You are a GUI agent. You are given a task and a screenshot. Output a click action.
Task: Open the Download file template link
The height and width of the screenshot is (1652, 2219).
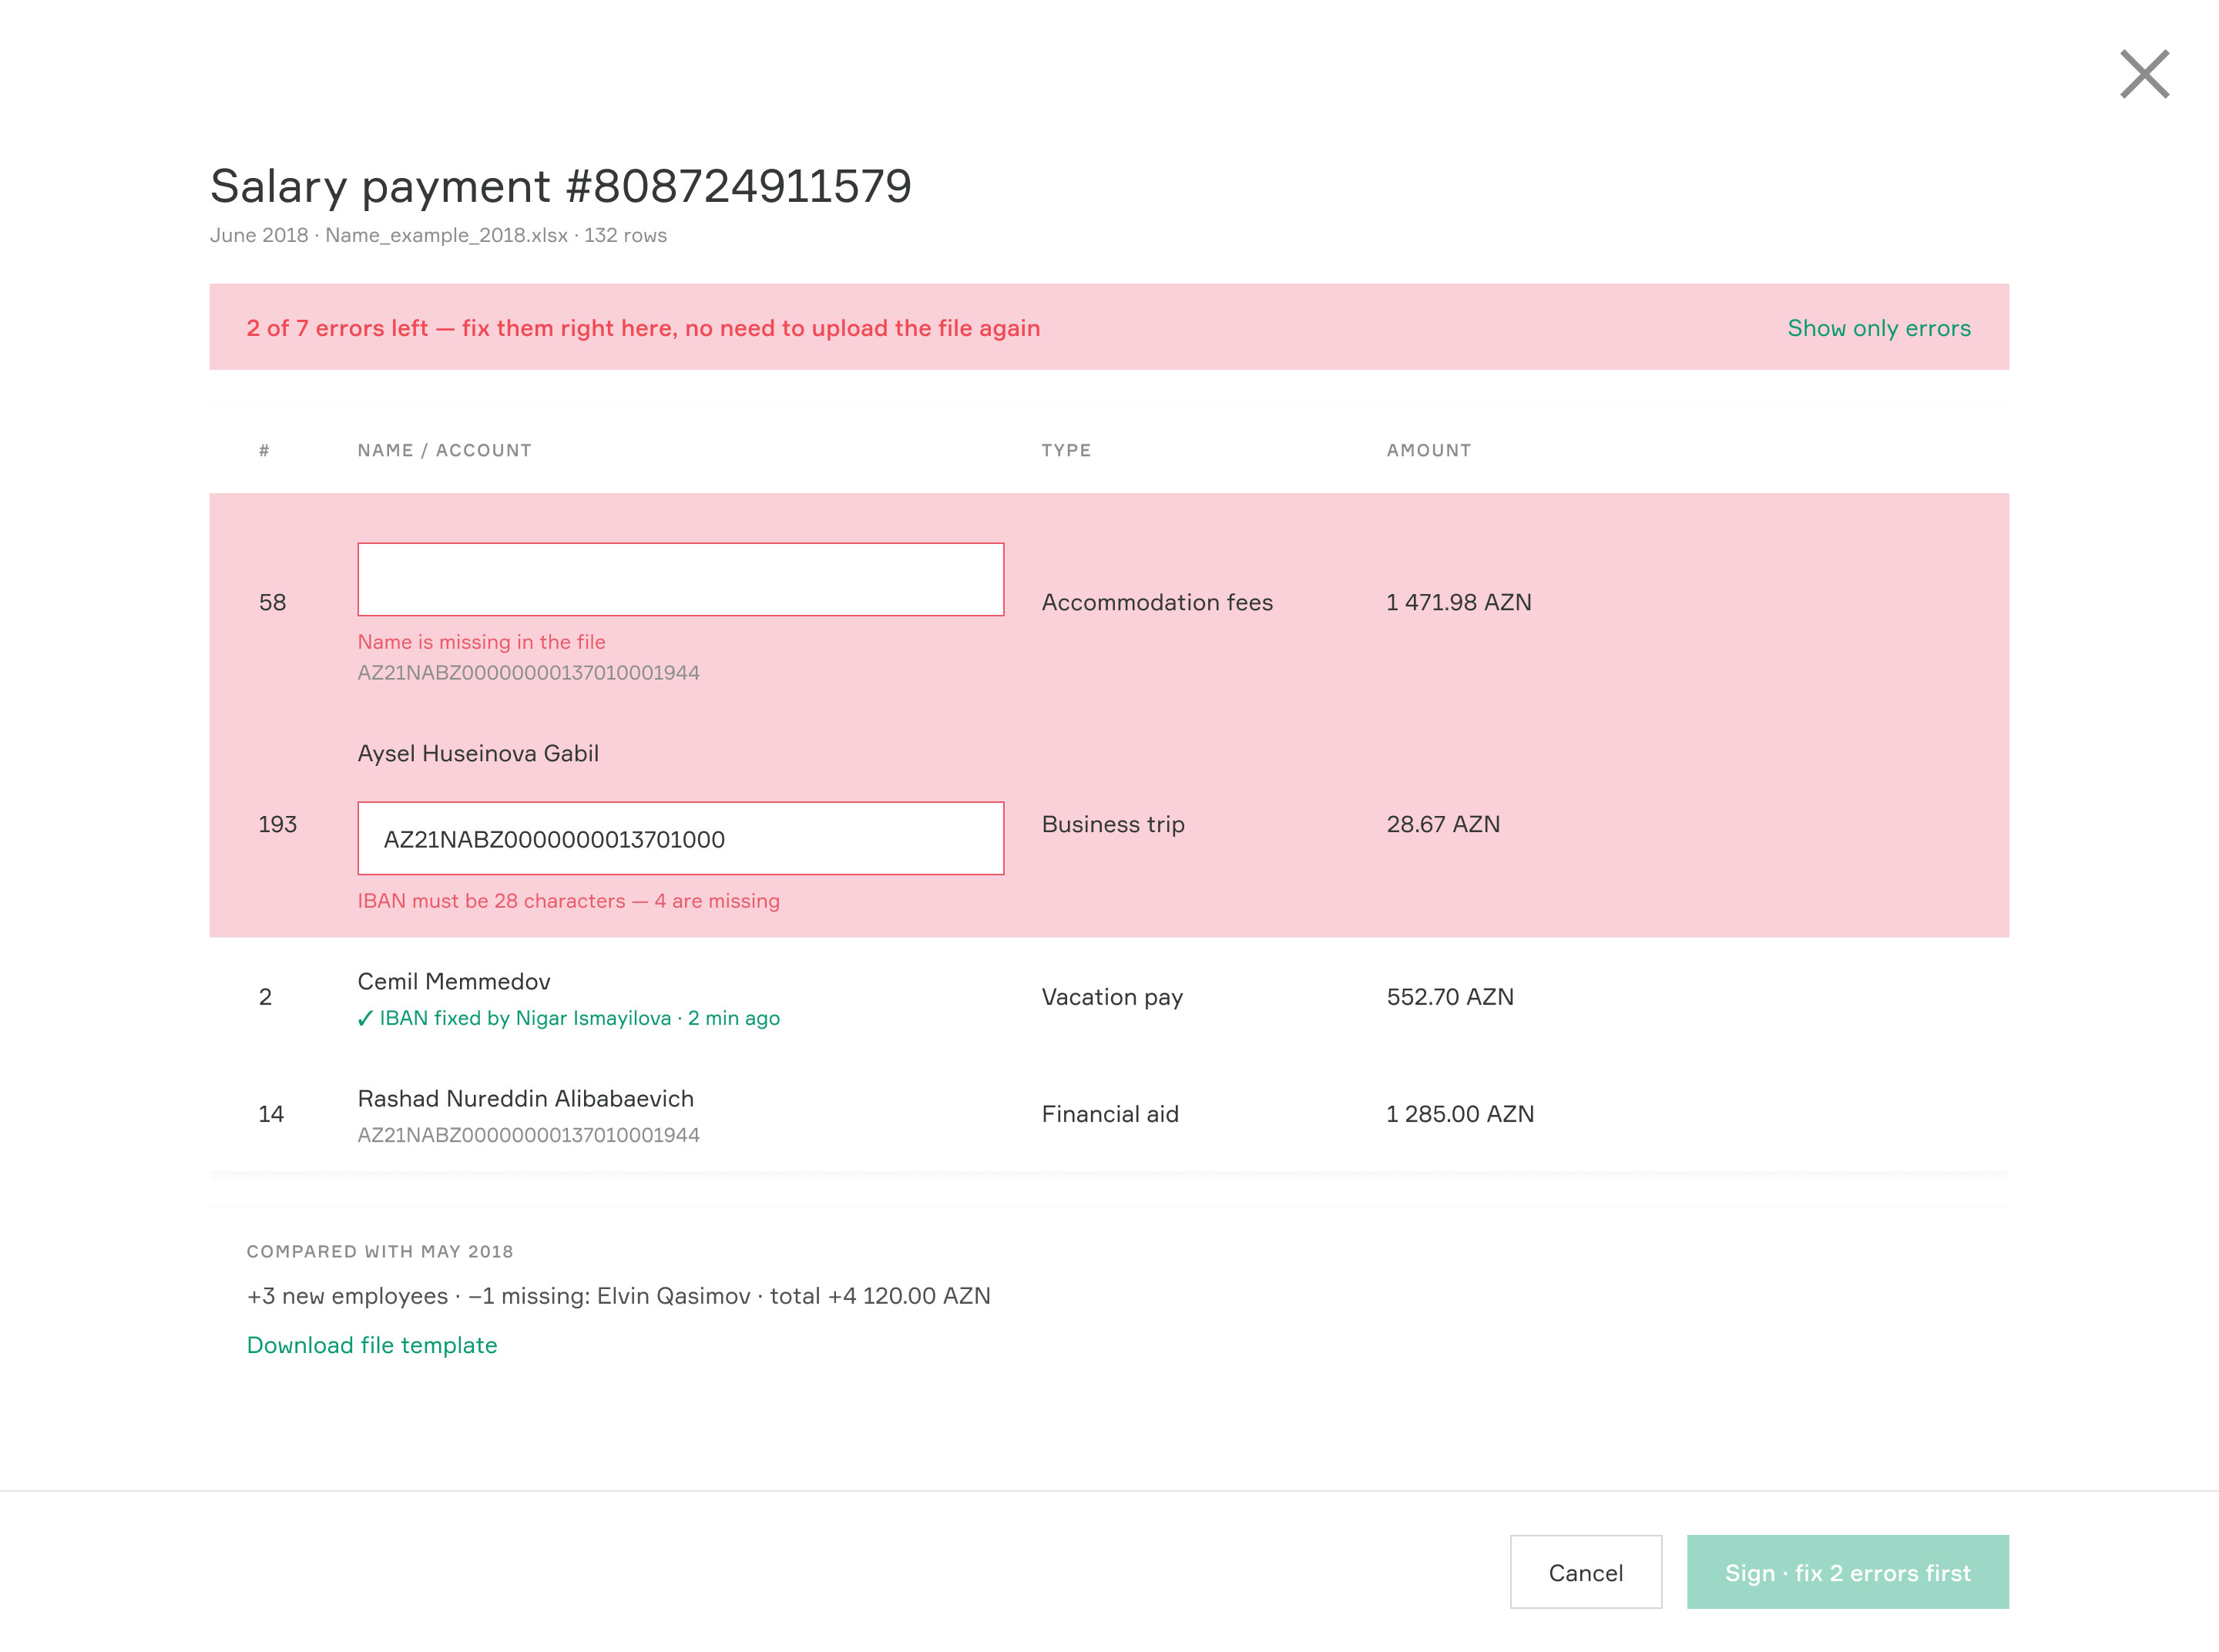click(372, 1345)
